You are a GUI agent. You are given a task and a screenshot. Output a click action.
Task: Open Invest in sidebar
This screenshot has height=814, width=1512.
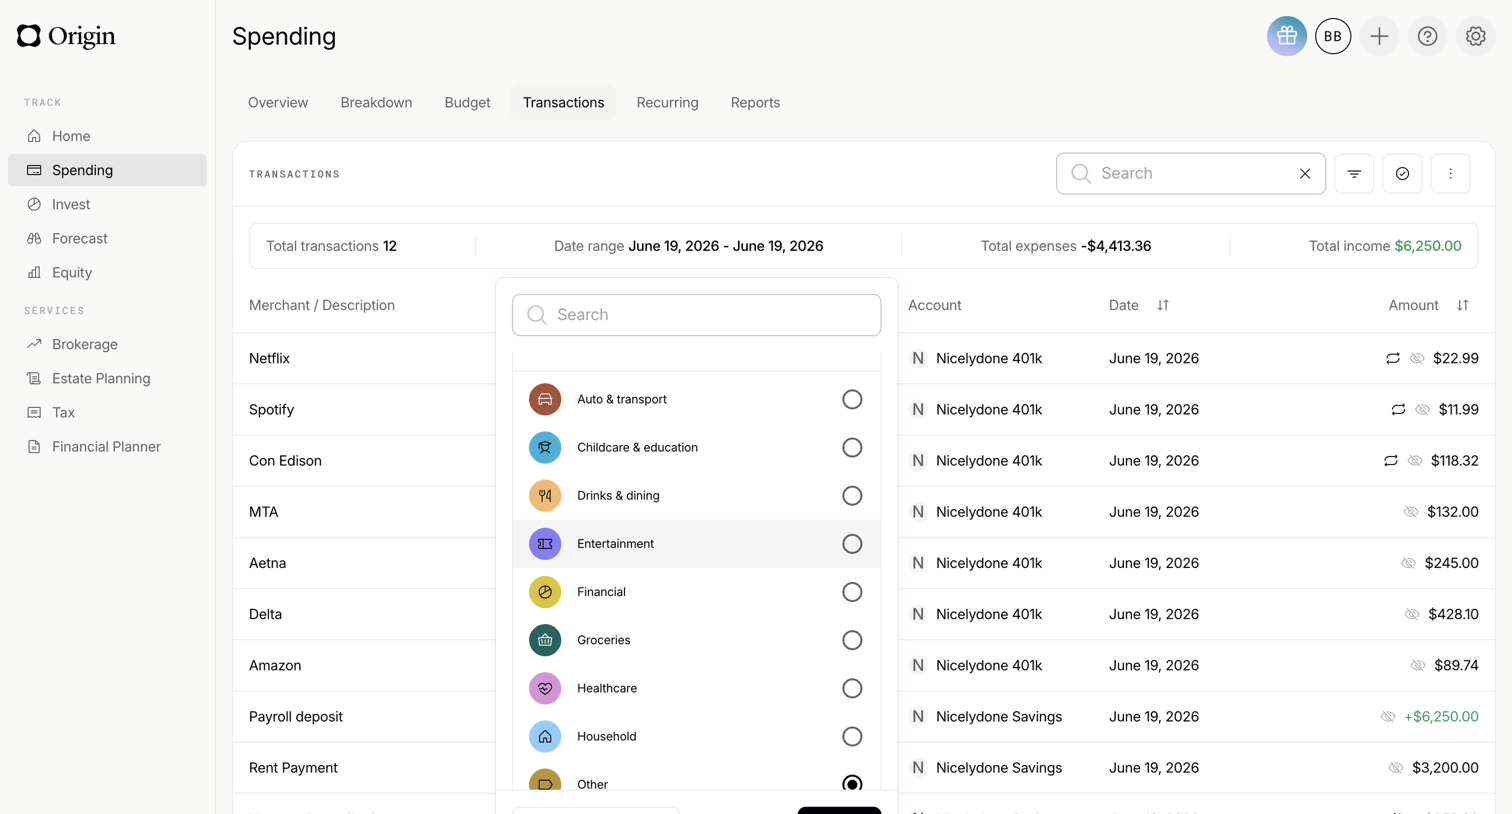107,204
